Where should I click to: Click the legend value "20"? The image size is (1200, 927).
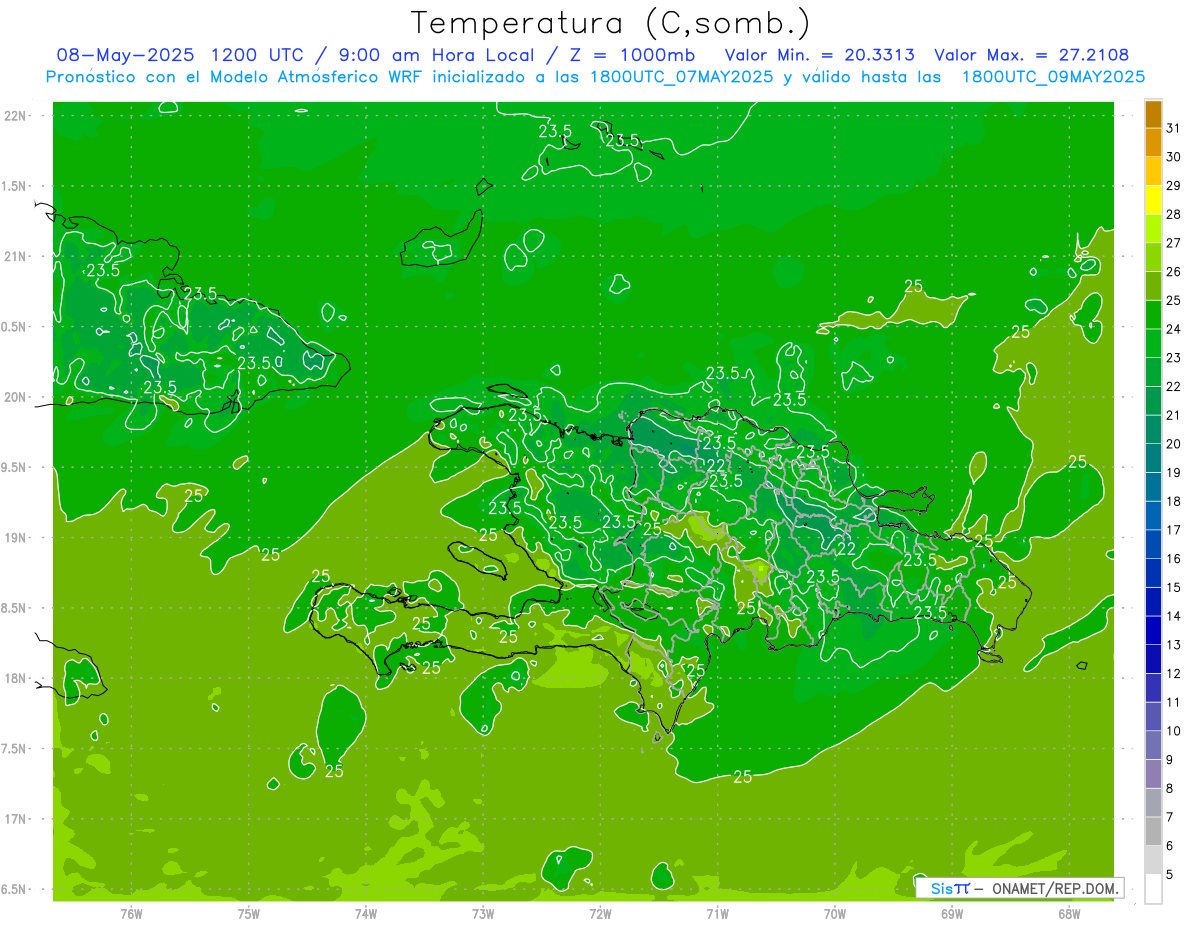(x=1174, y=444)
